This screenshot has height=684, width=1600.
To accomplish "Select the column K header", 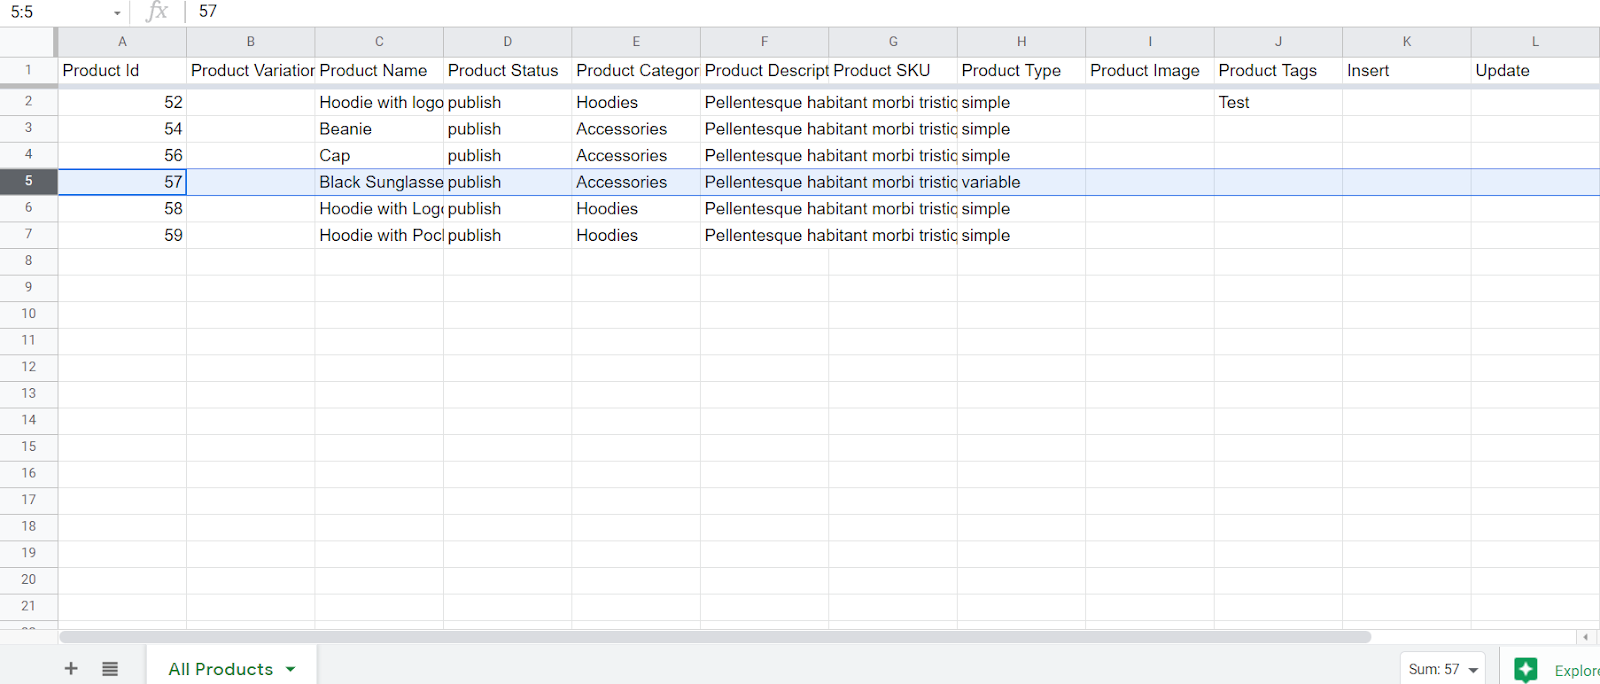I will 1407,42.
